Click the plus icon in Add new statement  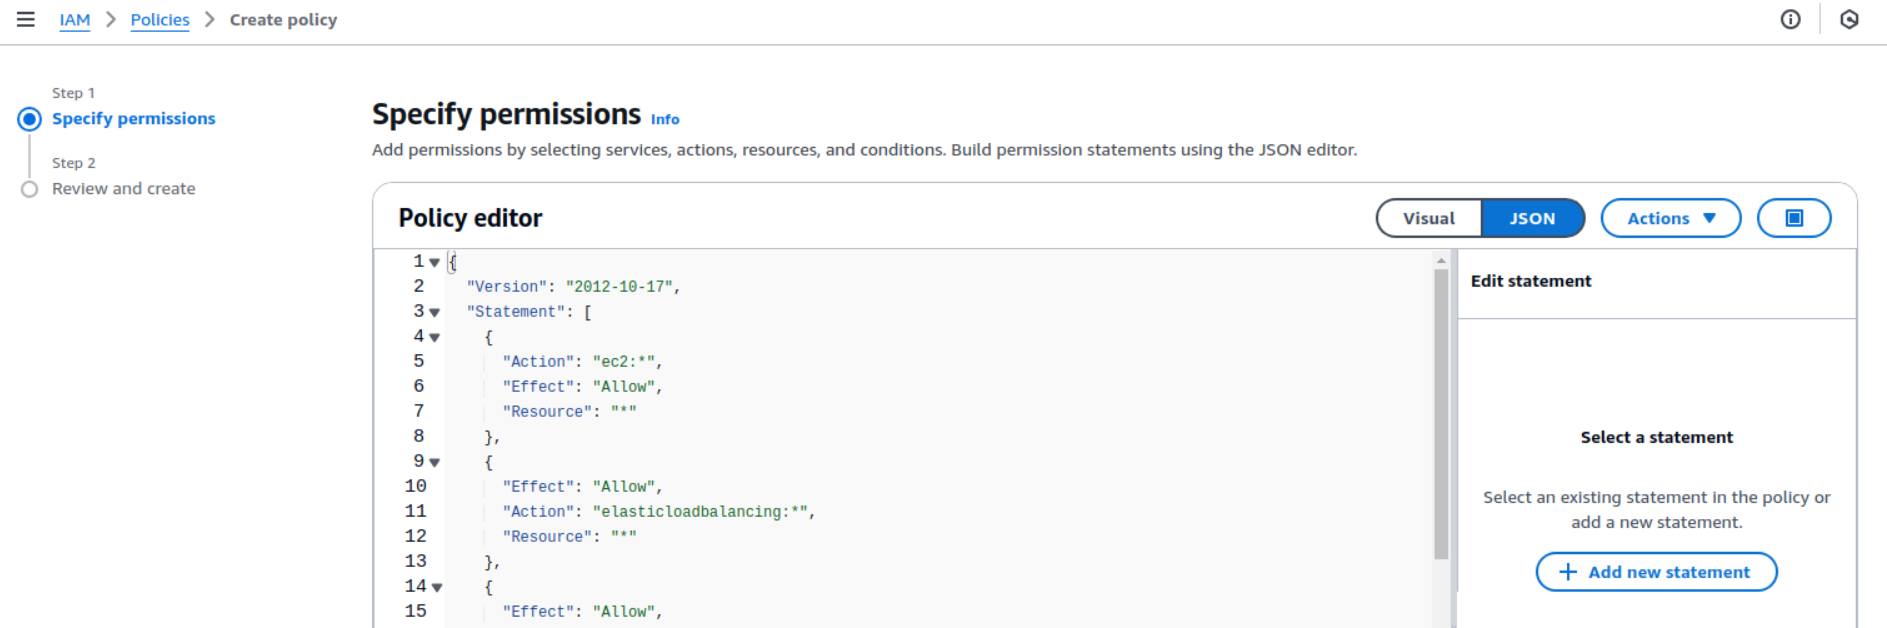pyautogui.click(x=1568, y=572)
